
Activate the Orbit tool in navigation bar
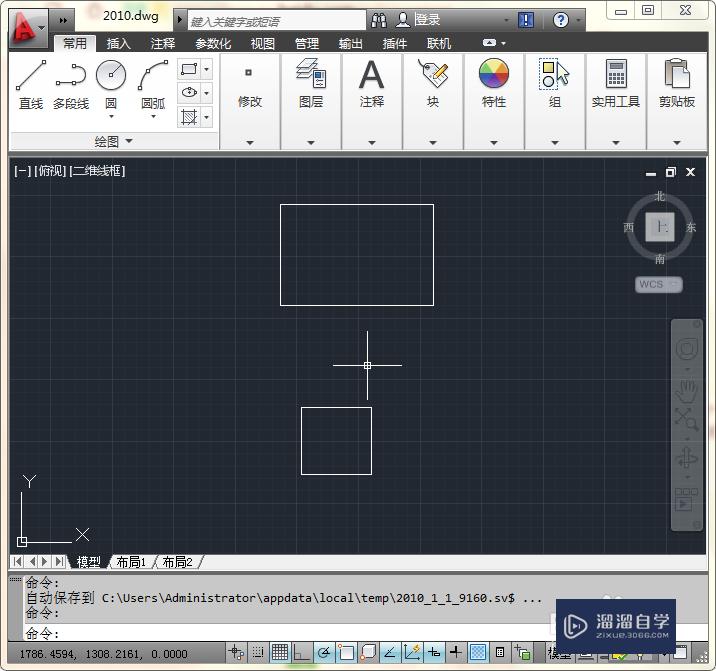(686, 458)
